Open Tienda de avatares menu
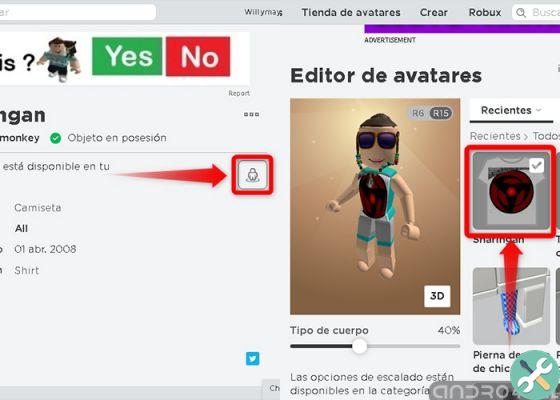 pyautogui.click(x=351, y=12)
